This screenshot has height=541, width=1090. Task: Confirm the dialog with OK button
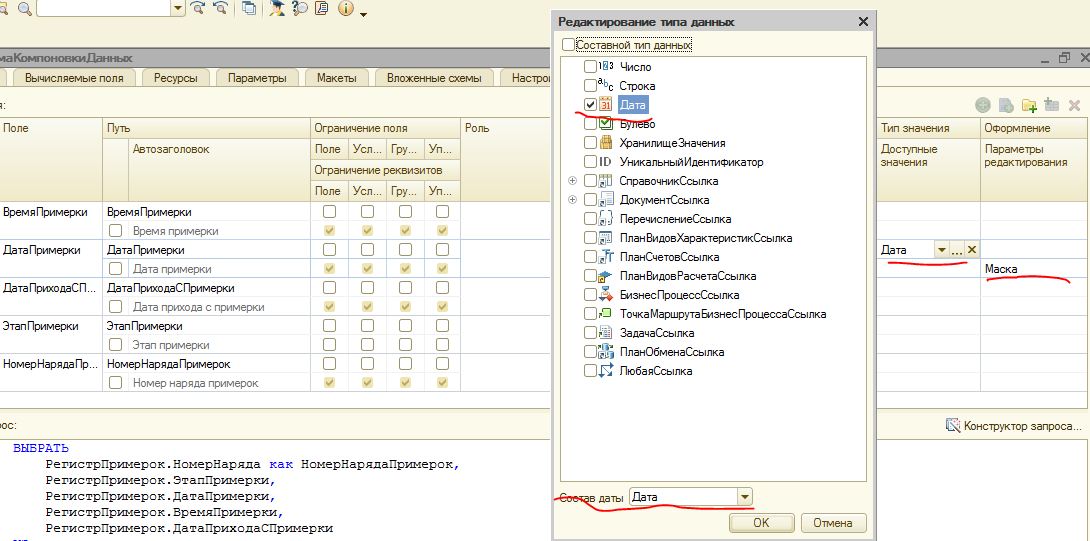[x=761, y=522]
